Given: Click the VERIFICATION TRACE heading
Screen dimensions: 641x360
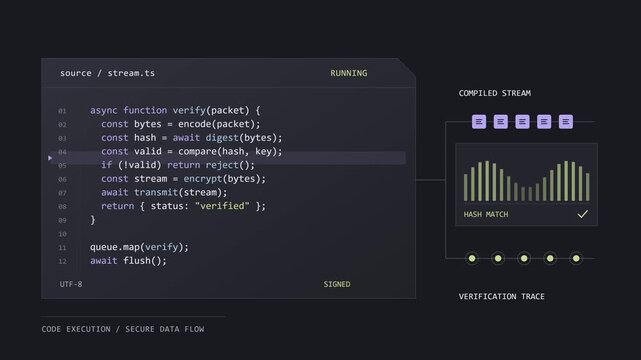Looking at the screenshot, I should click(502, 297).
